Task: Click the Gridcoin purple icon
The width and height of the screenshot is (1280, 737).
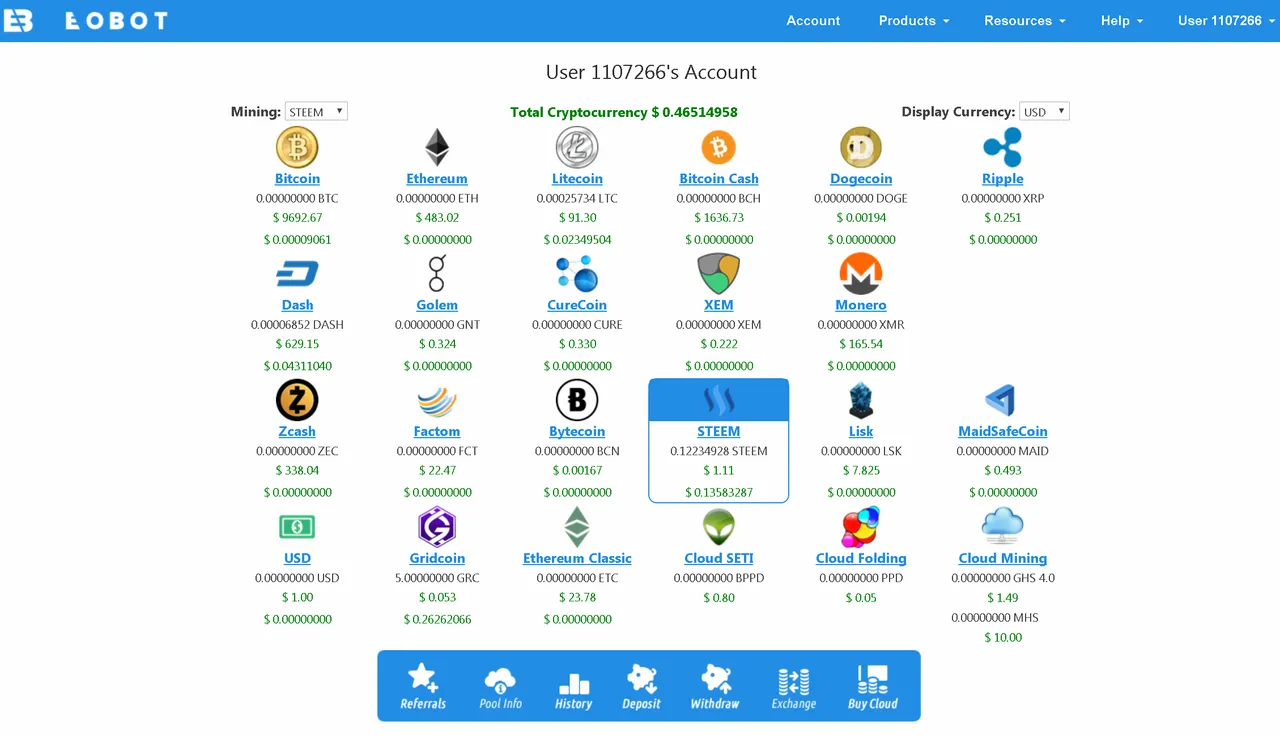Action: coord(437,527)
